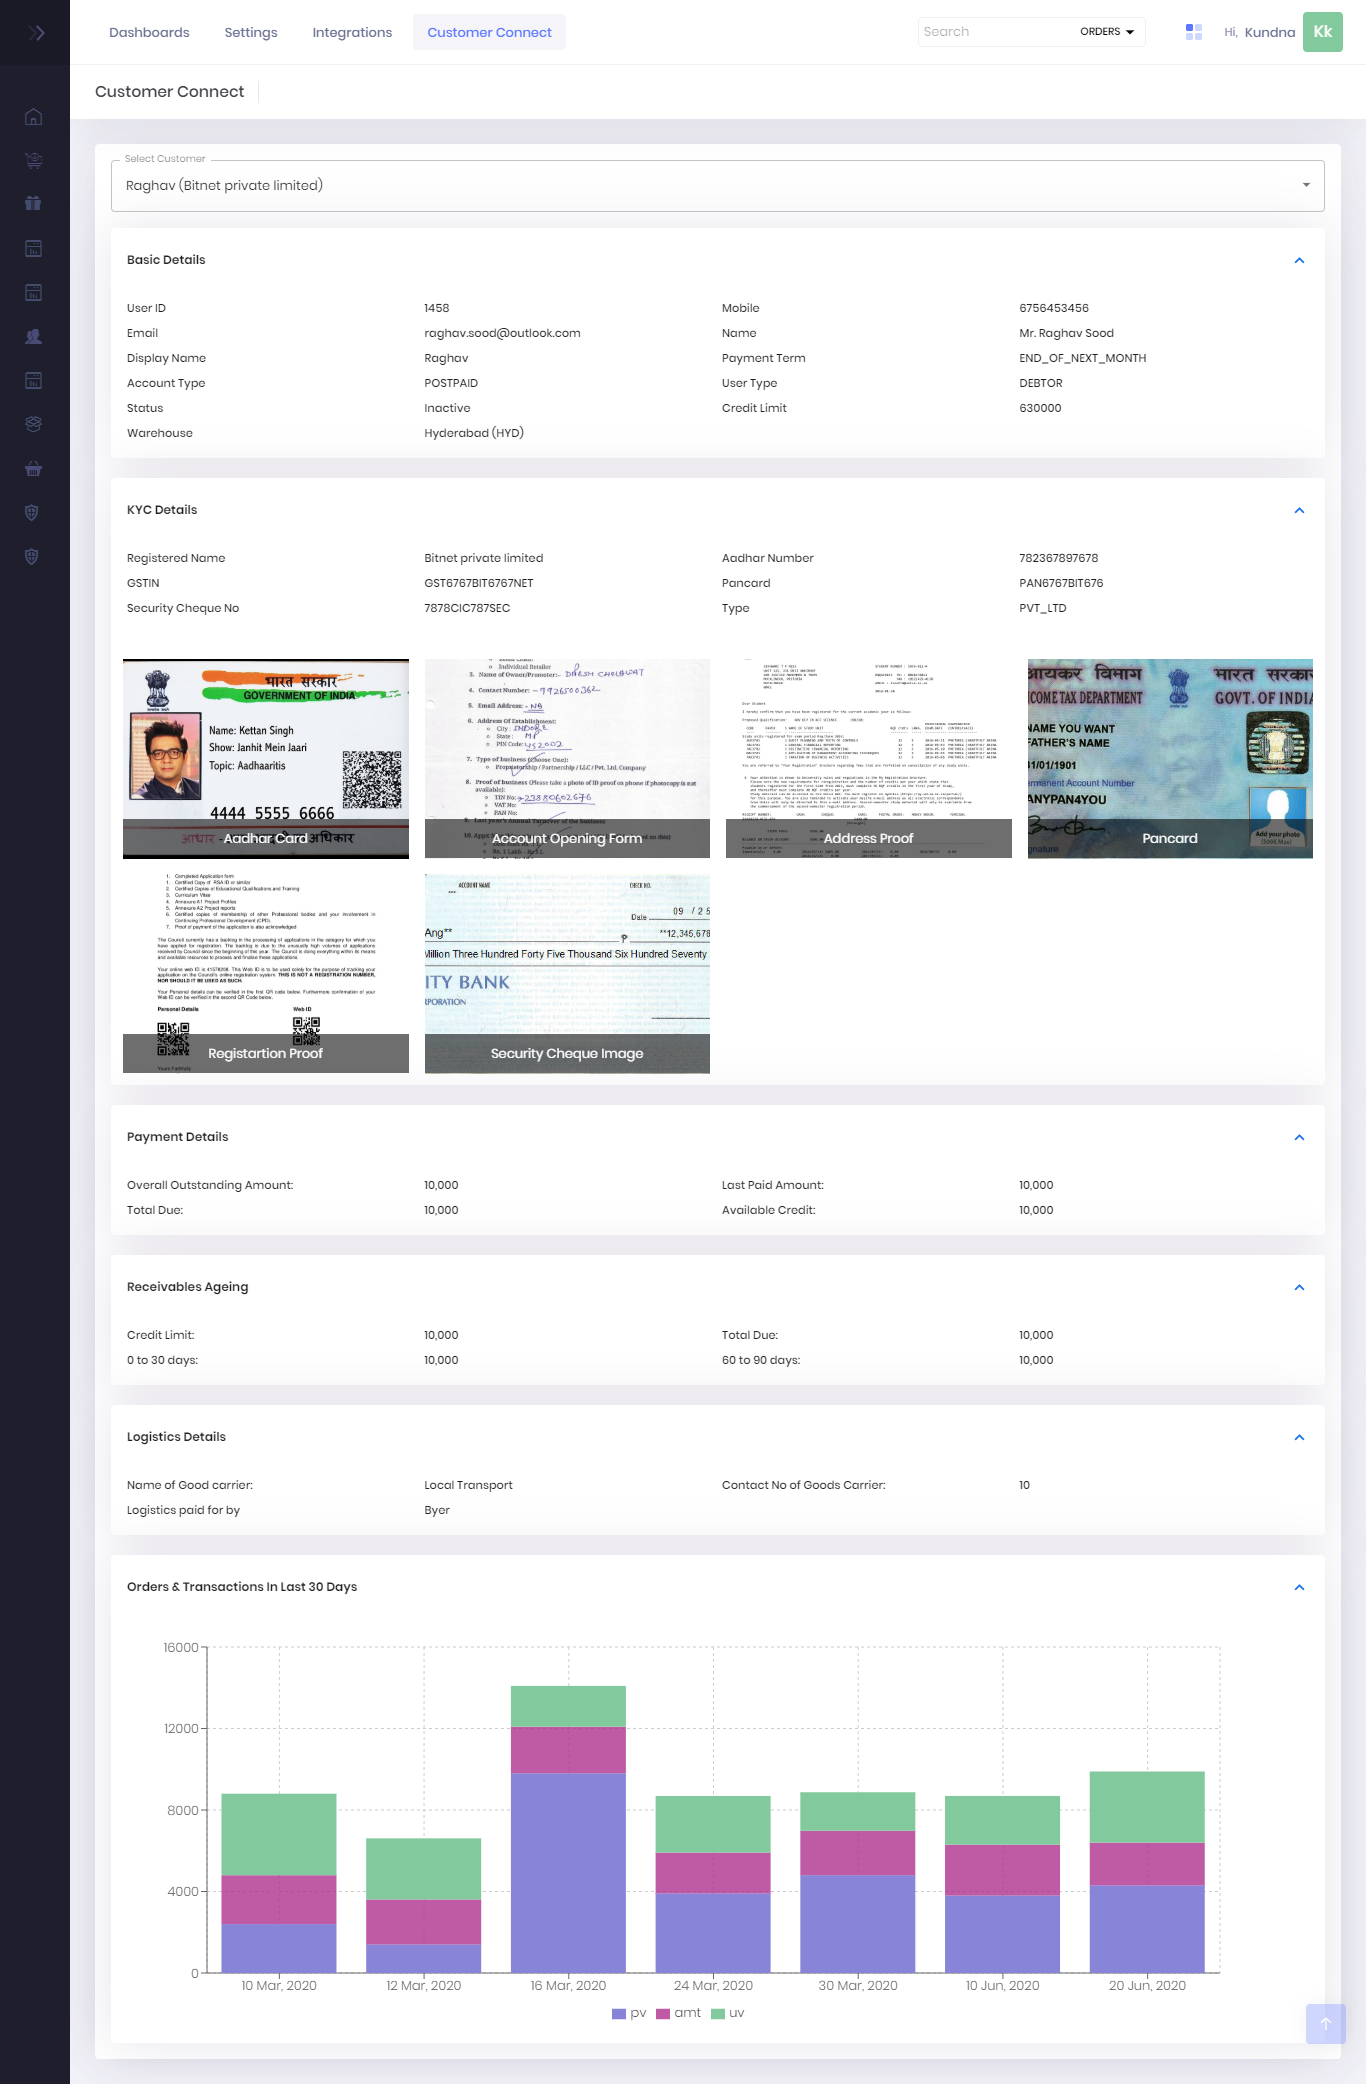Image resolution: width=1366 pixels, height=2084 pixels.
Task: Click the name Mr. Raghav Sood
Action: pos(1066,333)
